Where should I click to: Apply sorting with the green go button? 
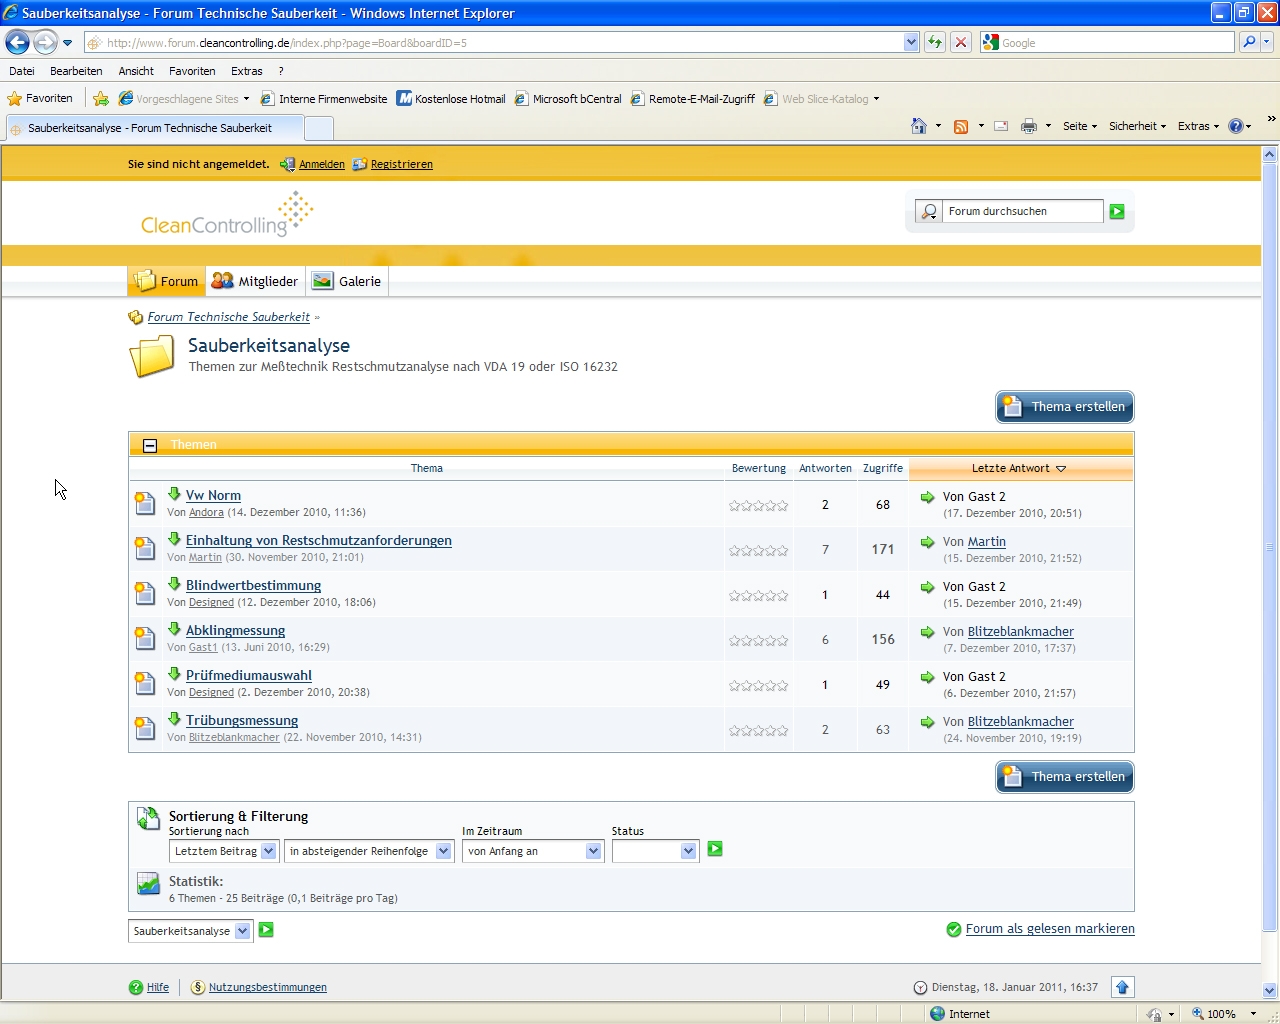(715, 849)
